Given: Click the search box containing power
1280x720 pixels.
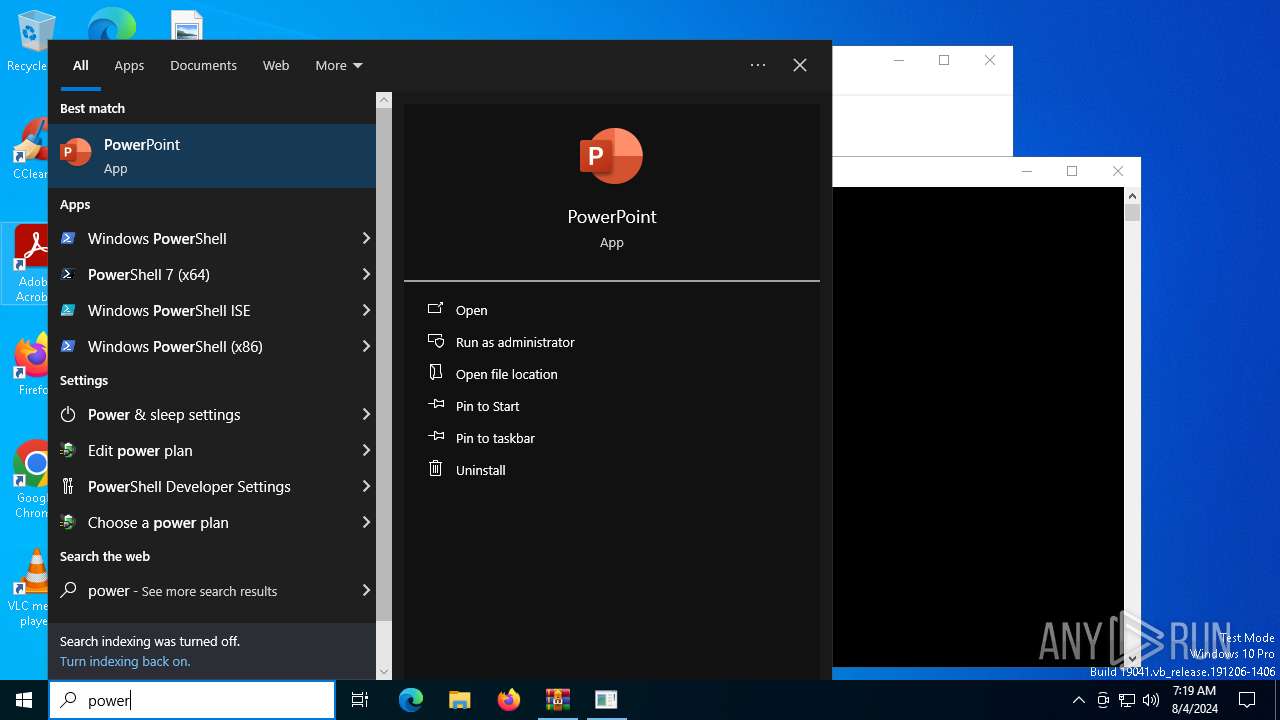Looking at the screenshot, I should [192, 700].
